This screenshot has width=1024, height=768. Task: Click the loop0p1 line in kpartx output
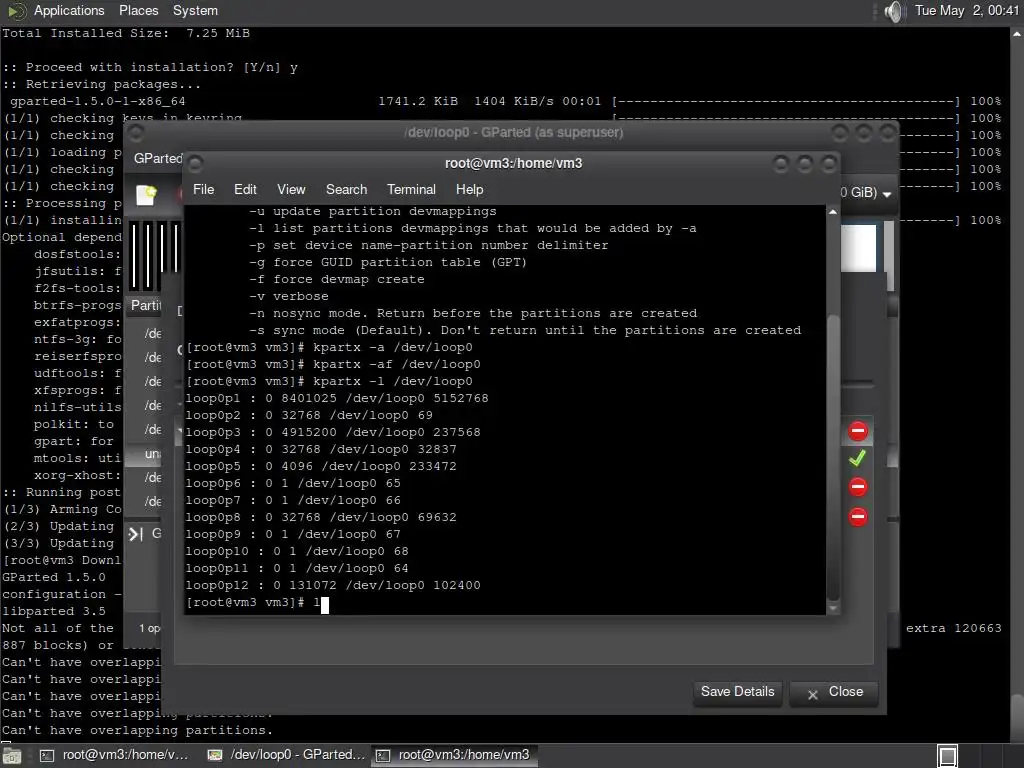[x=337, y=398]
